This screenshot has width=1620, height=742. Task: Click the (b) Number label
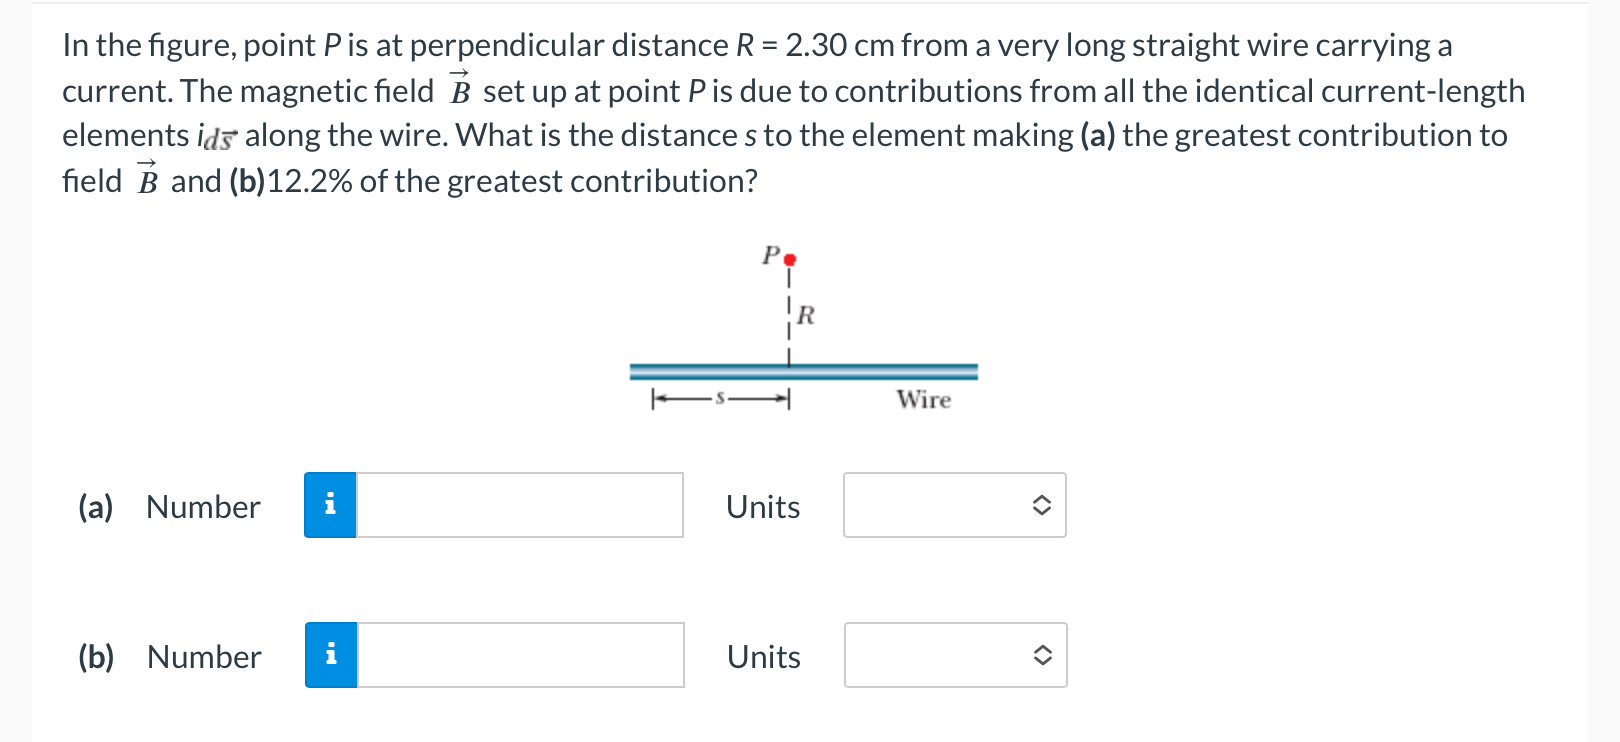click(x=170, y=655)
